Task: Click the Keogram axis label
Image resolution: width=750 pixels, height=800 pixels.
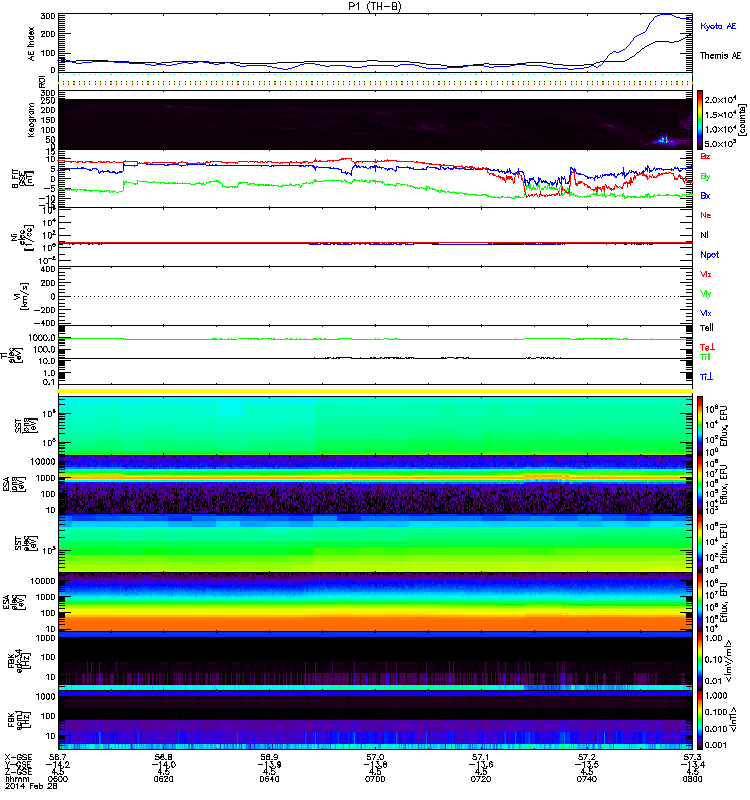Action: tap(31, 120)
